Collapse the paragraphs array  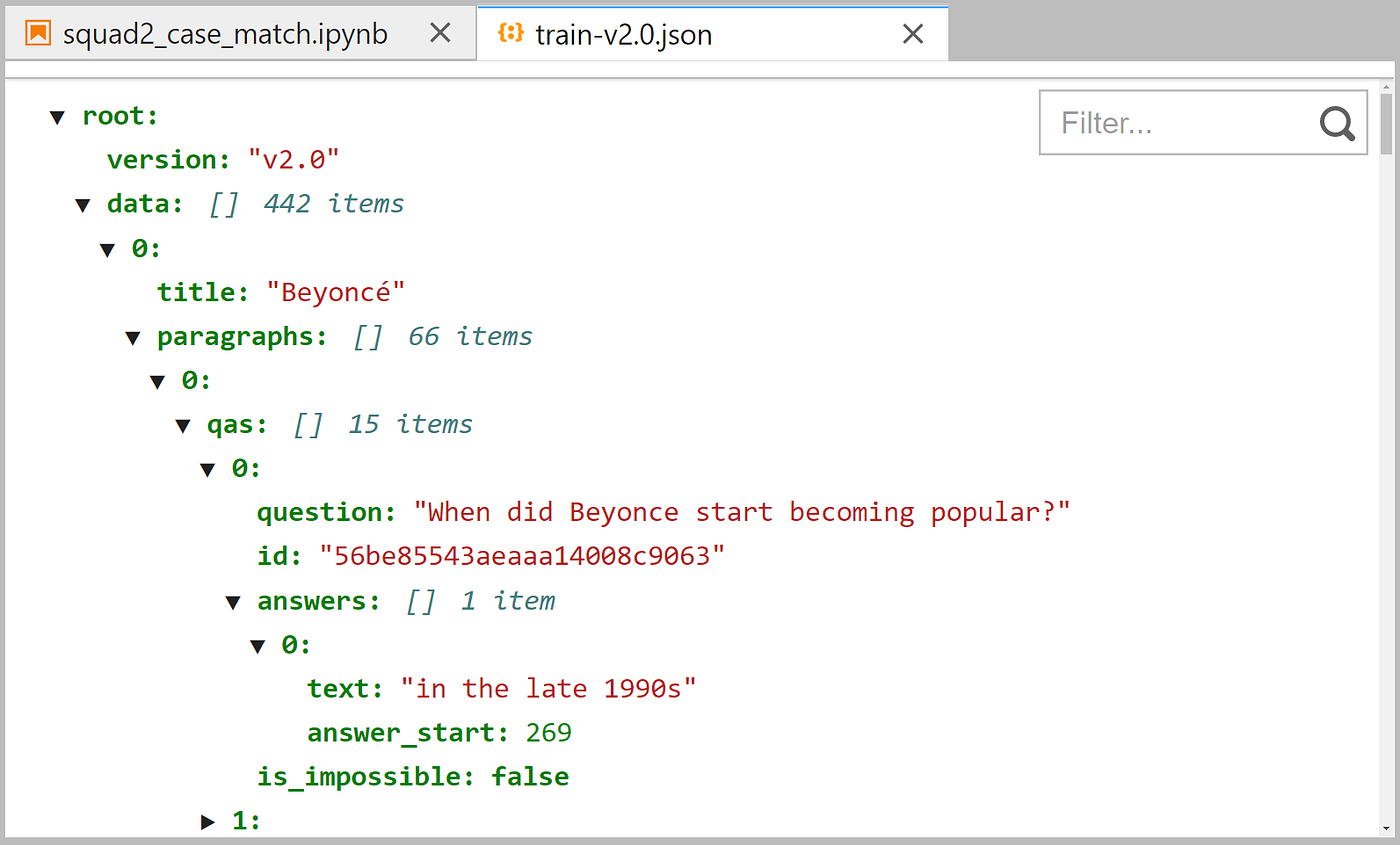133,337
